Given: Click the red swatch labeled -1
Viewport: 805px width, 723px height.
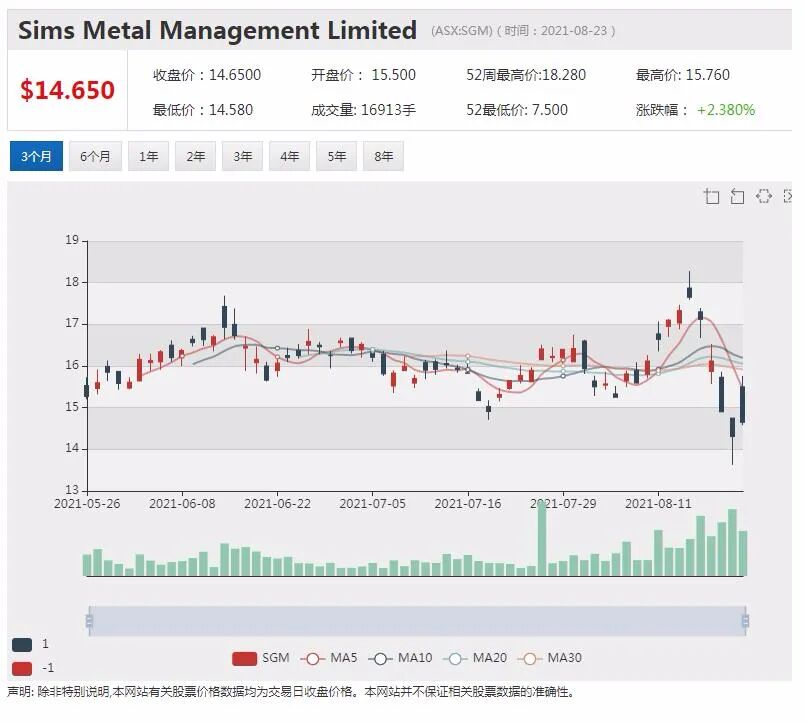Looking at the screenshot, I should (x=22, y=669).
